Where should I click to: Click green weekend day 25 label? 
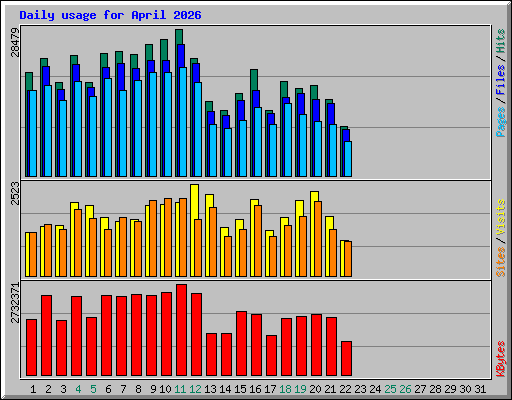[390, 389]
